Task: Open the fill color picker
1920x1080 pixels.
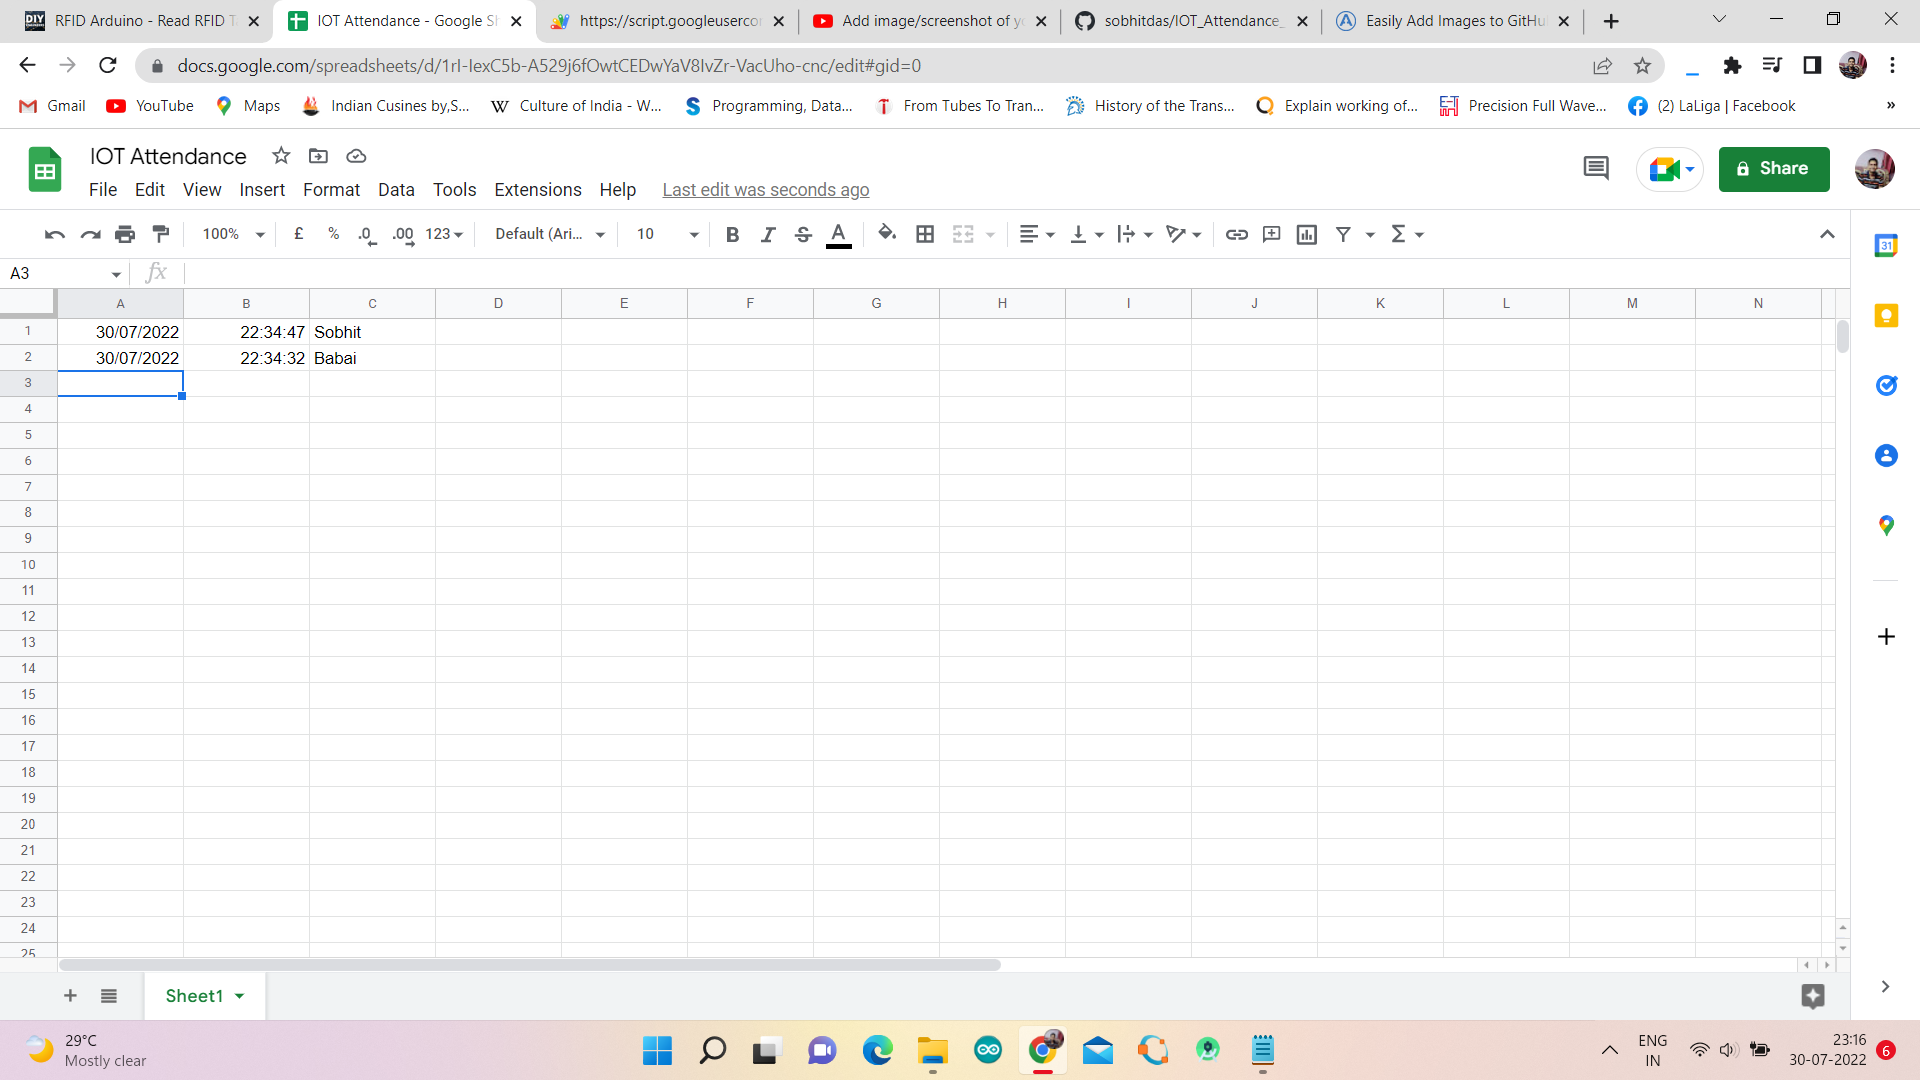Action: pos(886,234)
